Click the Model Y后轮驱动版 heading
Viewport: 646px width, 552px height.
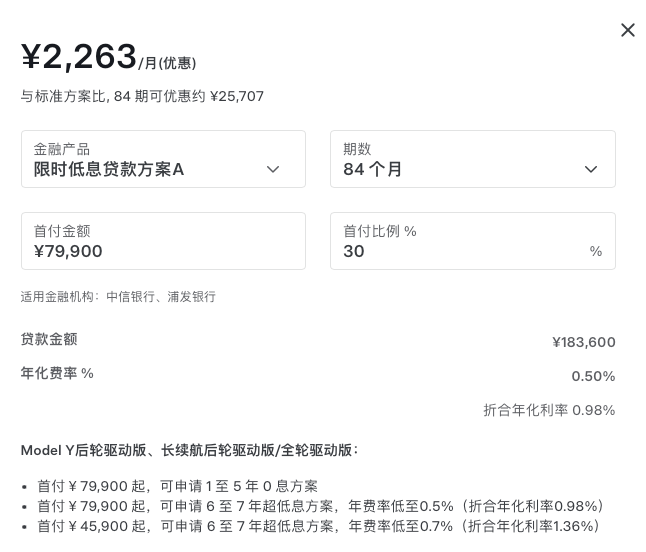(189, 451)
